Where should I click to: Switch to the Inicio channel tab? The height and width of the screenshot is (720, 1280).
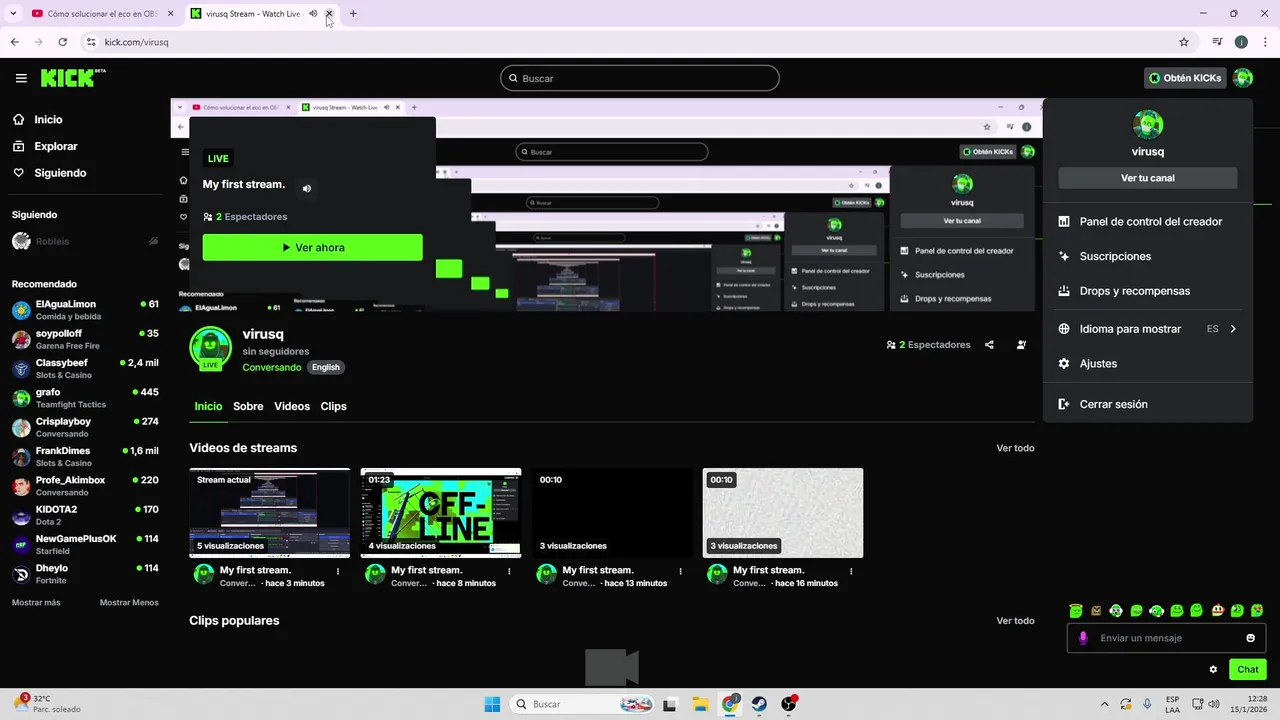coord(208,406)
